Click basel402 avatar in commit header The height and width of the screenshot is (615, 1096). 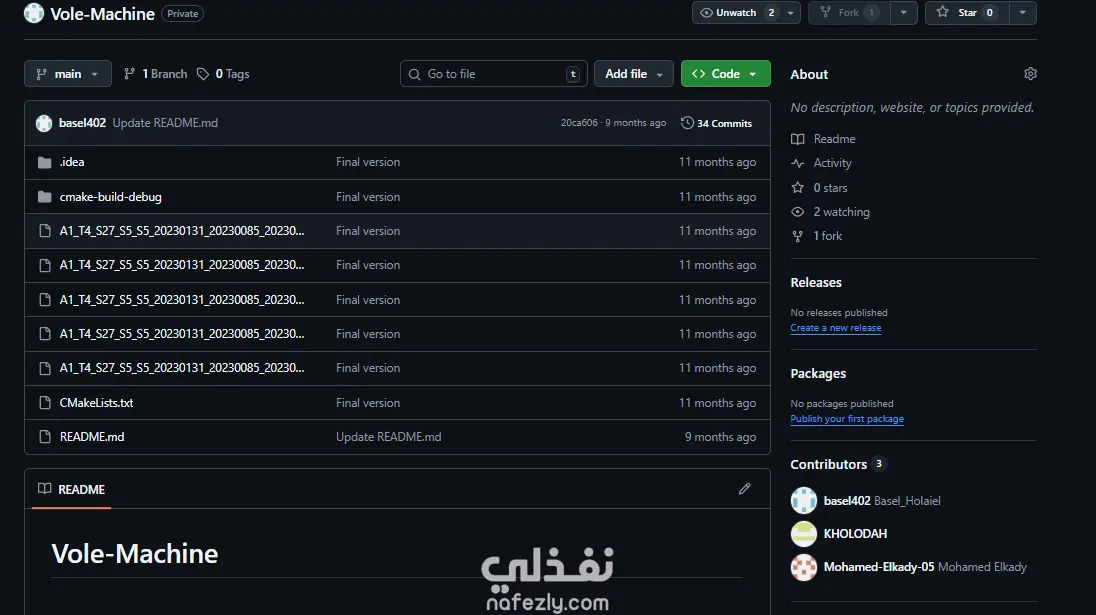pos(44,123)
